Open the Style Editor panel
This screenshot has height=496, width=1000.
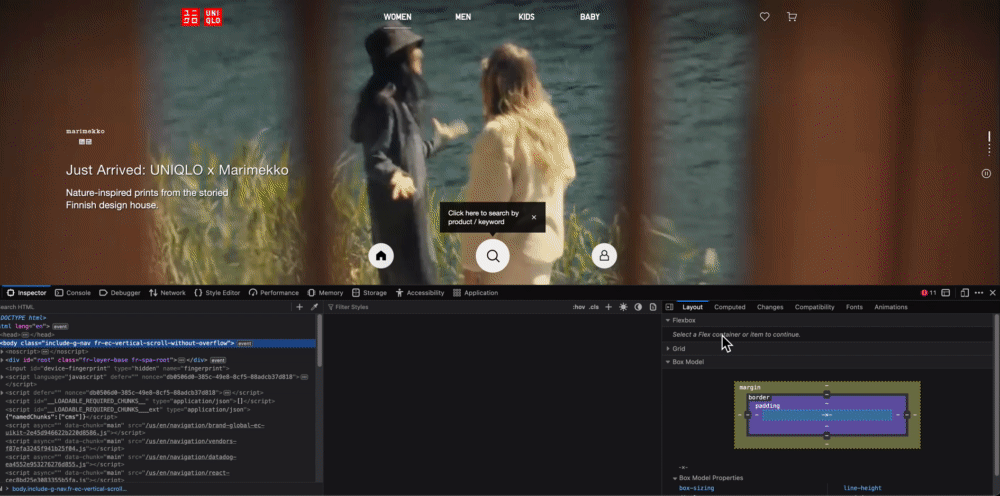217,293
